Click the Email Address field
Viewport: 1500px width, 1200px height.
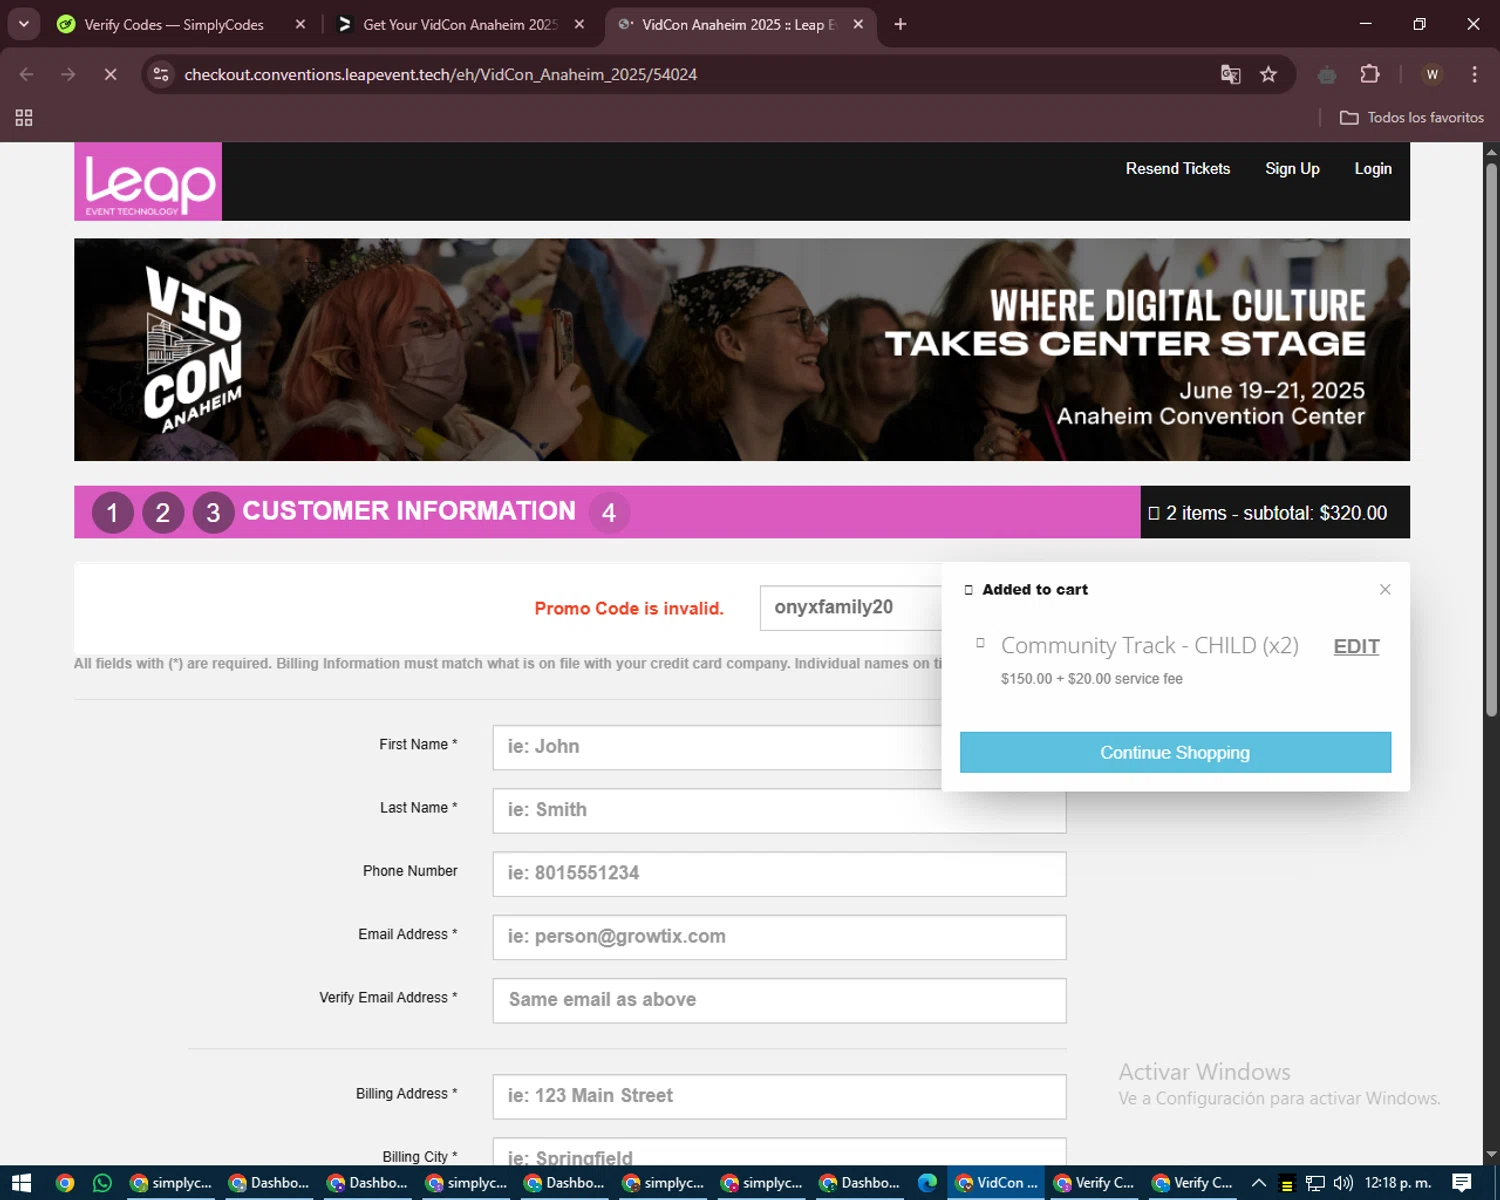pyautogui.click(x=779, y=937)
